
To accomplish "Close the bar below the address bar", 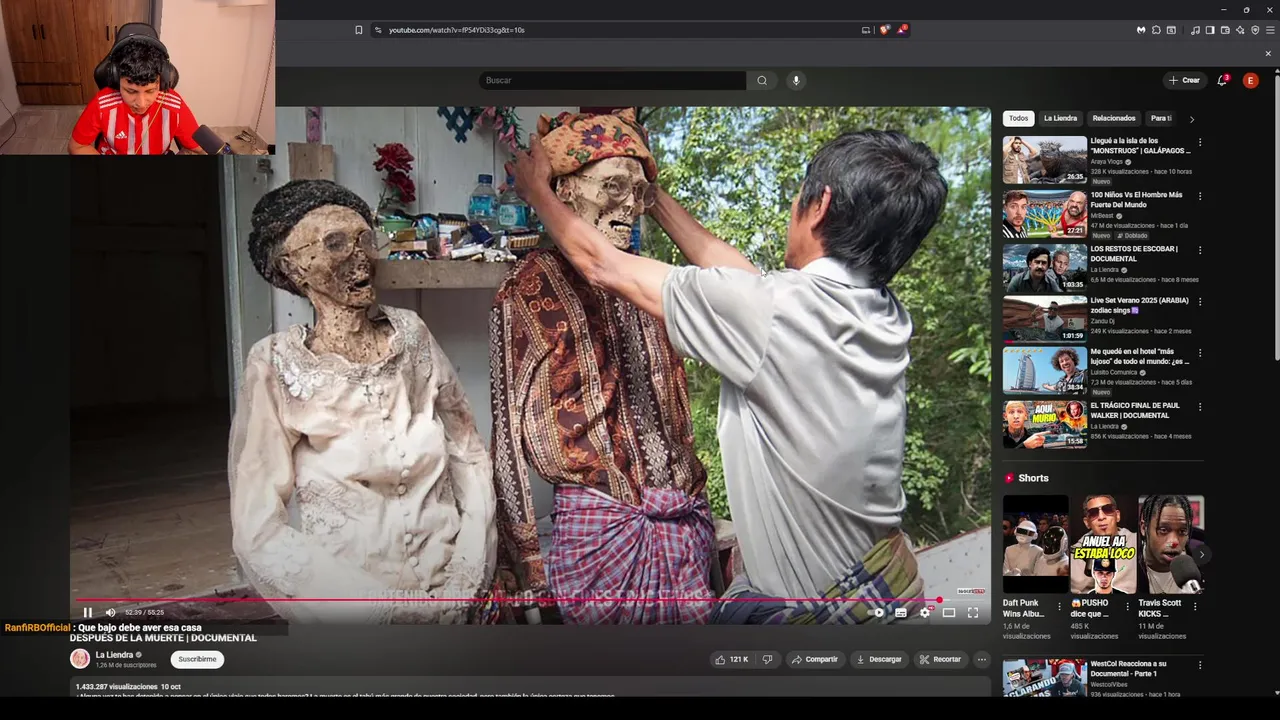I will point(1268,54).
